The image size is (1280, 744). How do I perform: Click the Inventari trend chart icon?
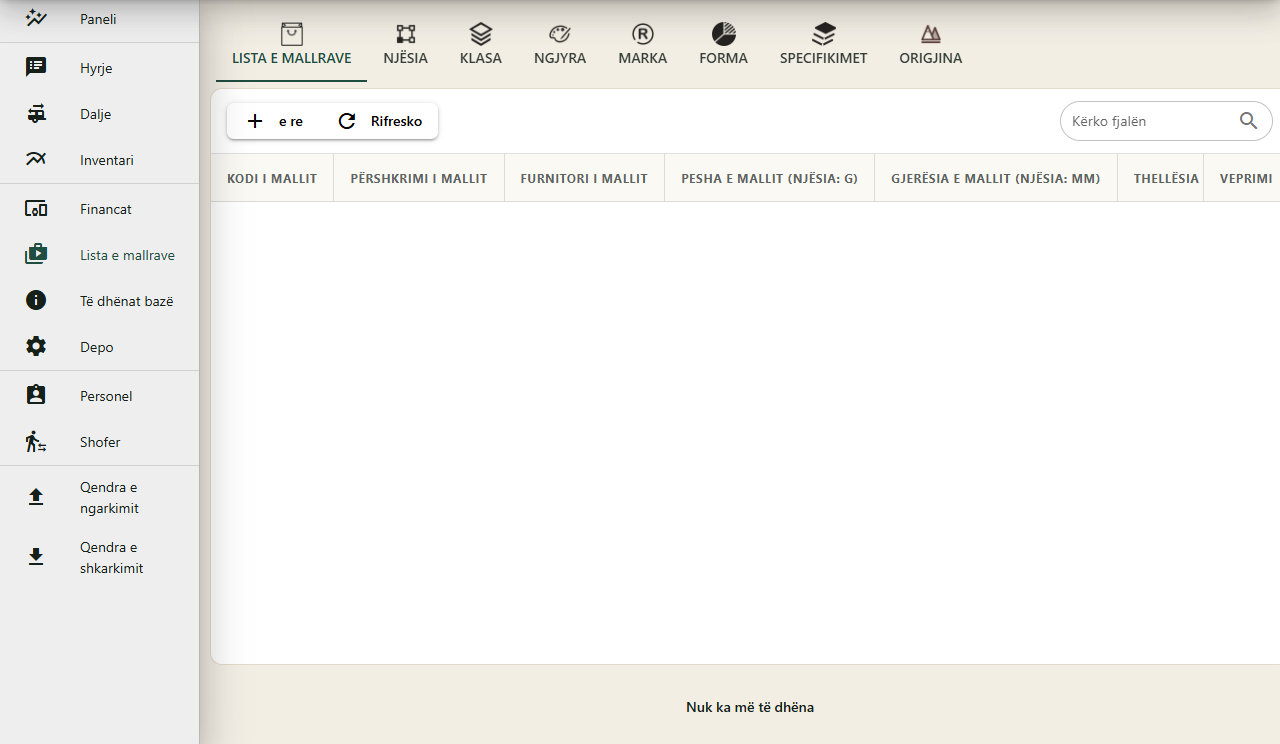tap(36, 159)
